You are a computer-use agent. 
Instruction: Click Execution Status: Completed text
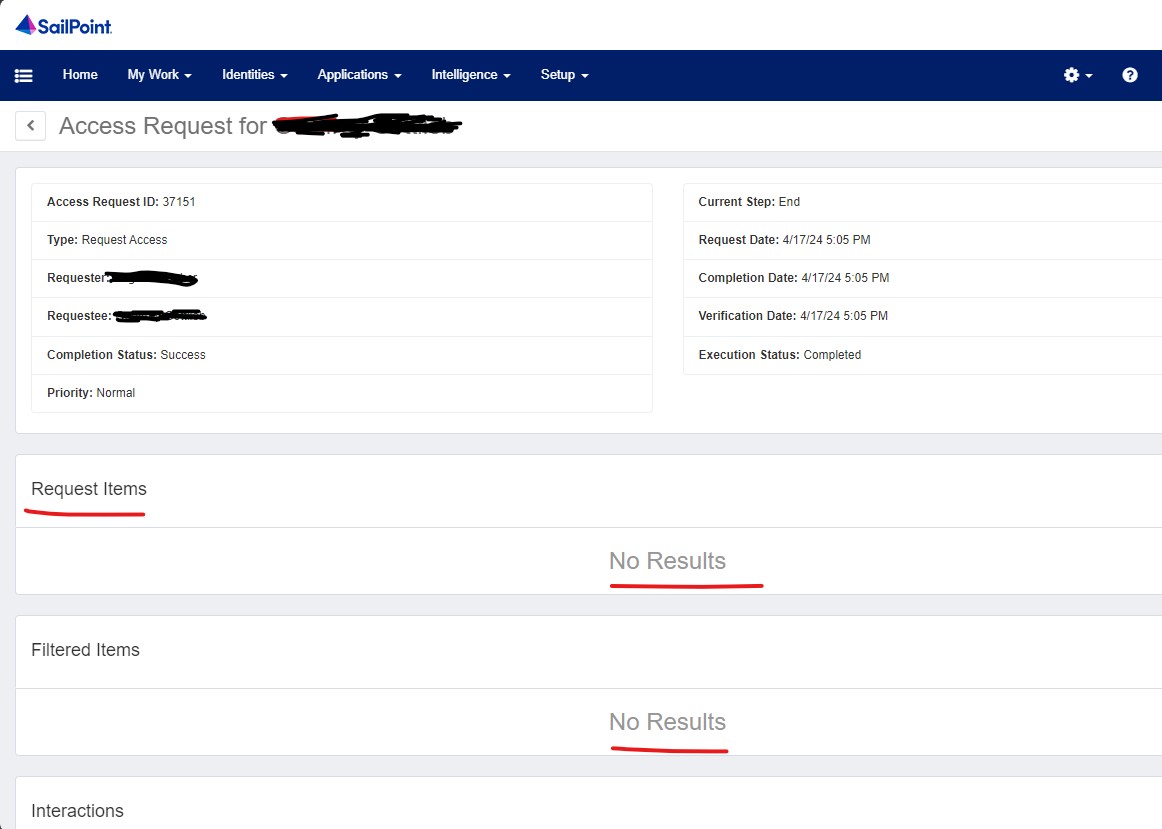780,355
